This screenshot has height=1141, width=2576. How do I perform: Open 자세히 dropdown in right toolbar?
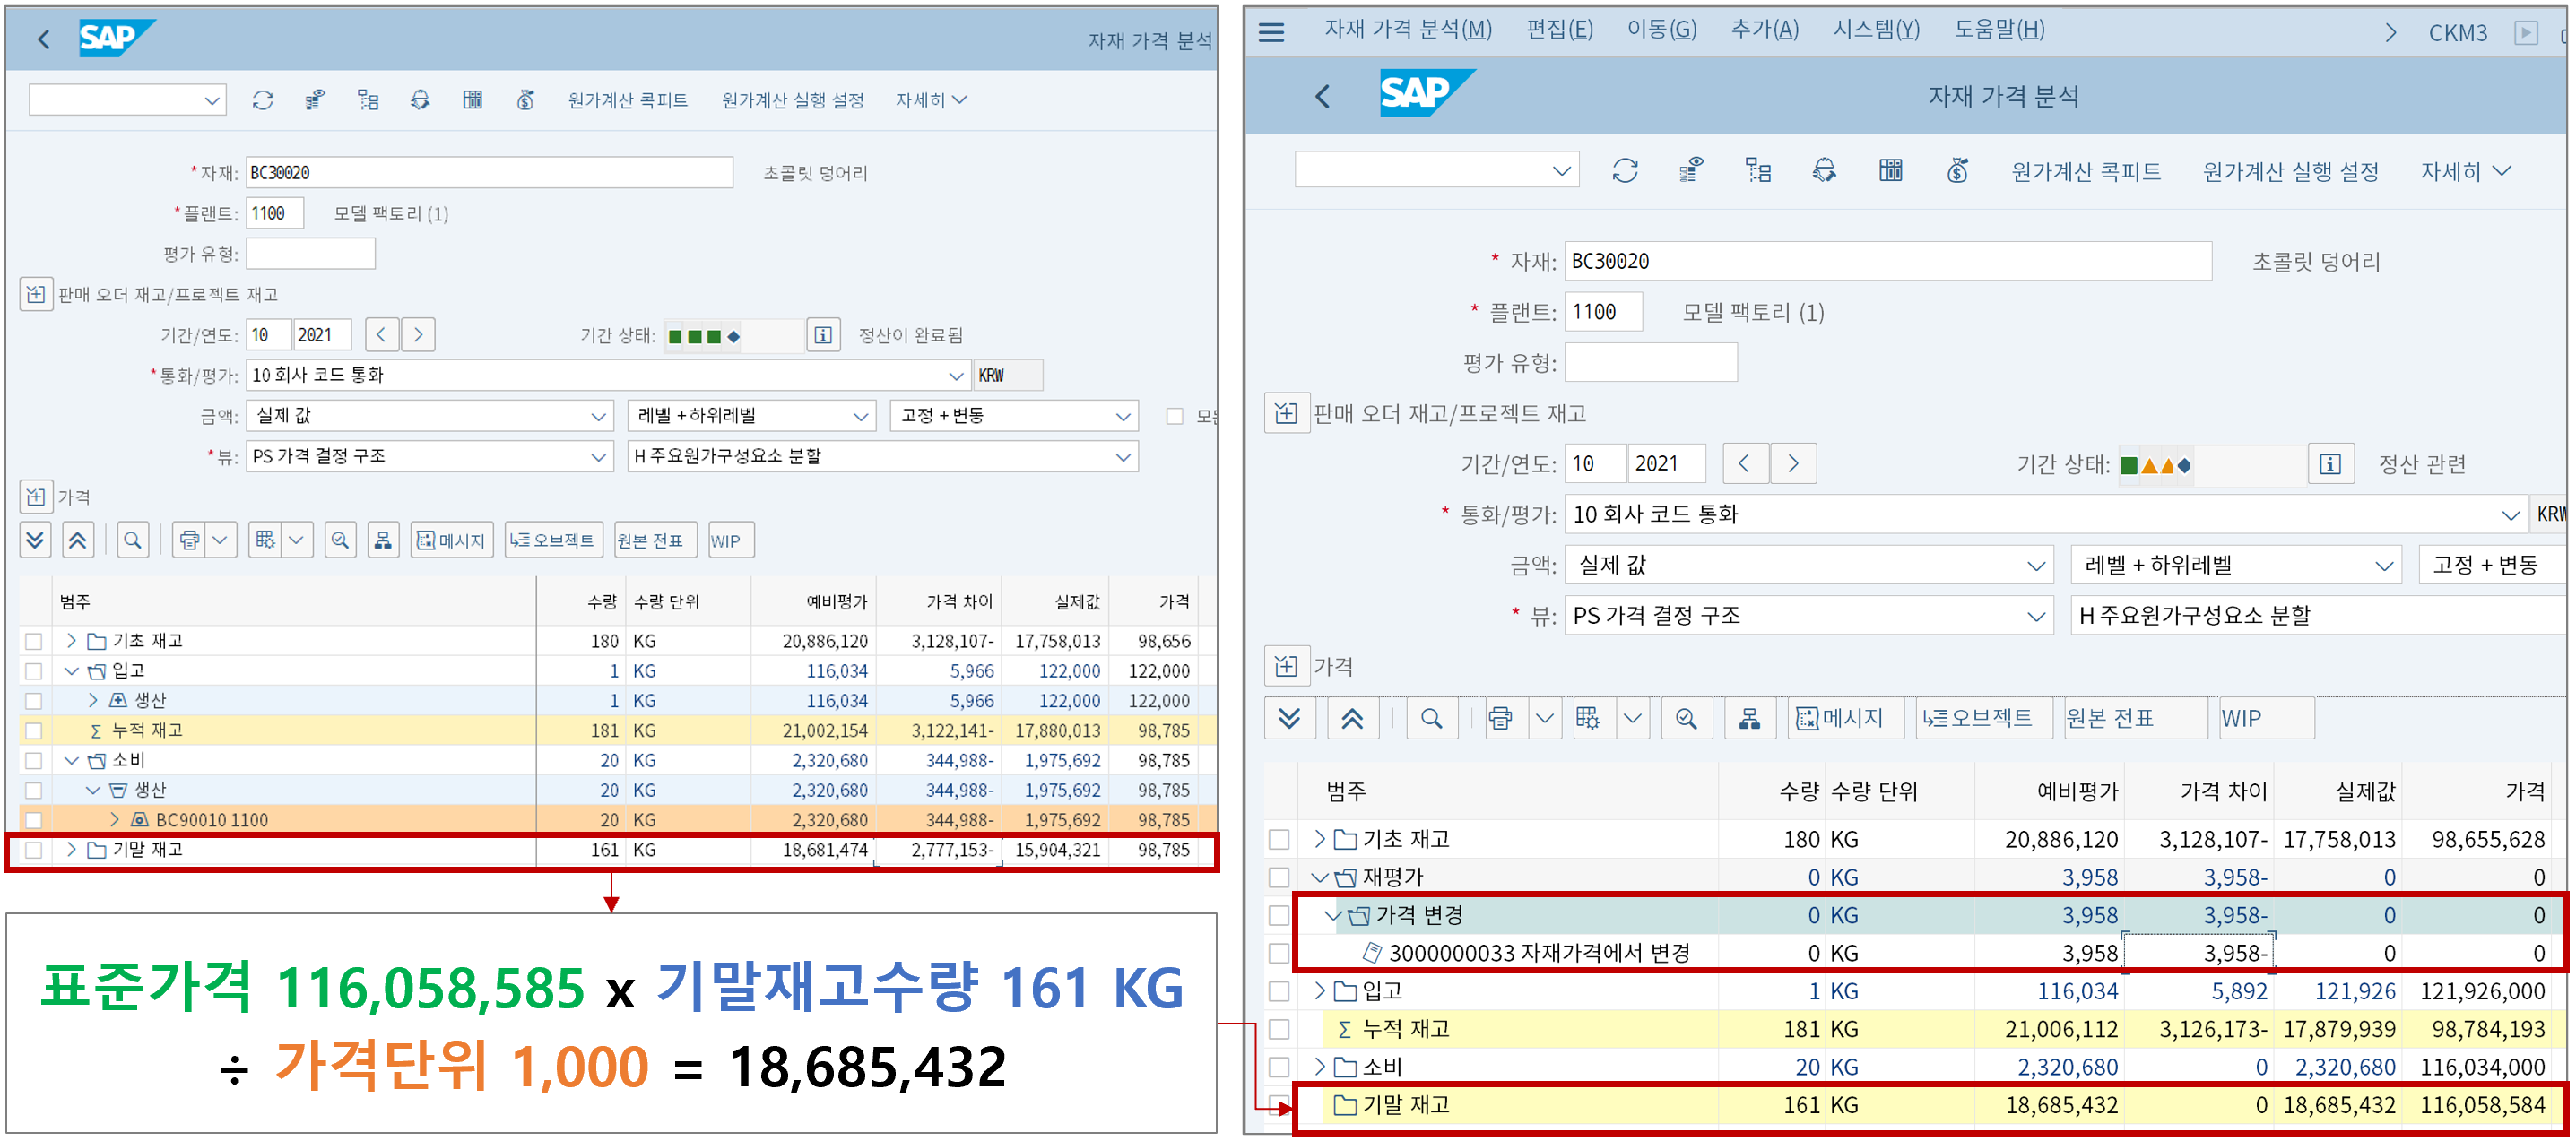[x=2465, y=171]
